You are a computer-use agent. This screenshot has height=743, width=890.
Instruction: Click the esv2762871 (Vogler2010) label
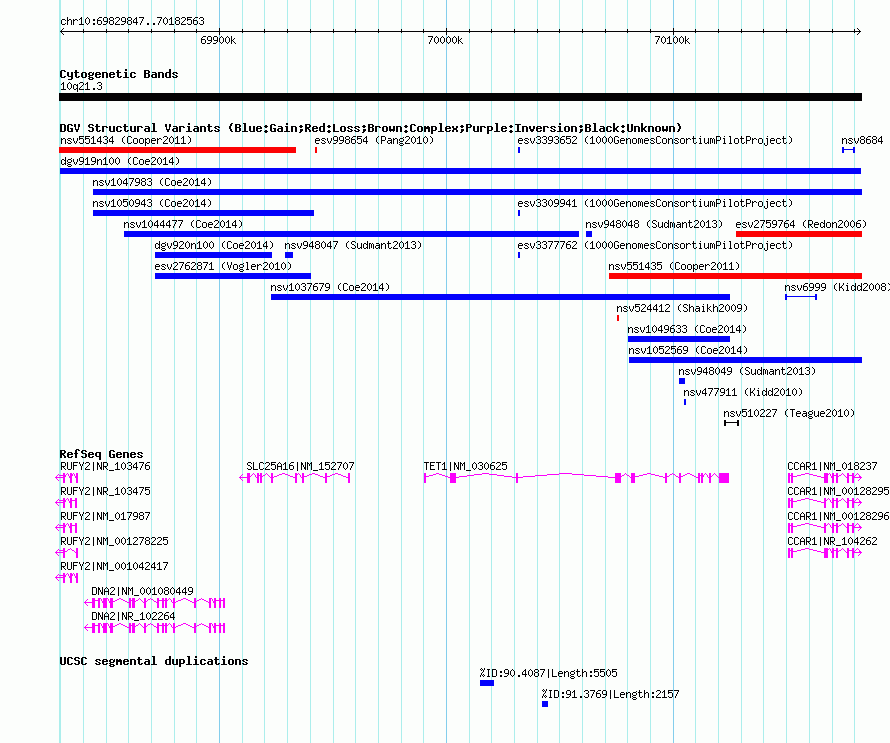click(x=223, y=266)
